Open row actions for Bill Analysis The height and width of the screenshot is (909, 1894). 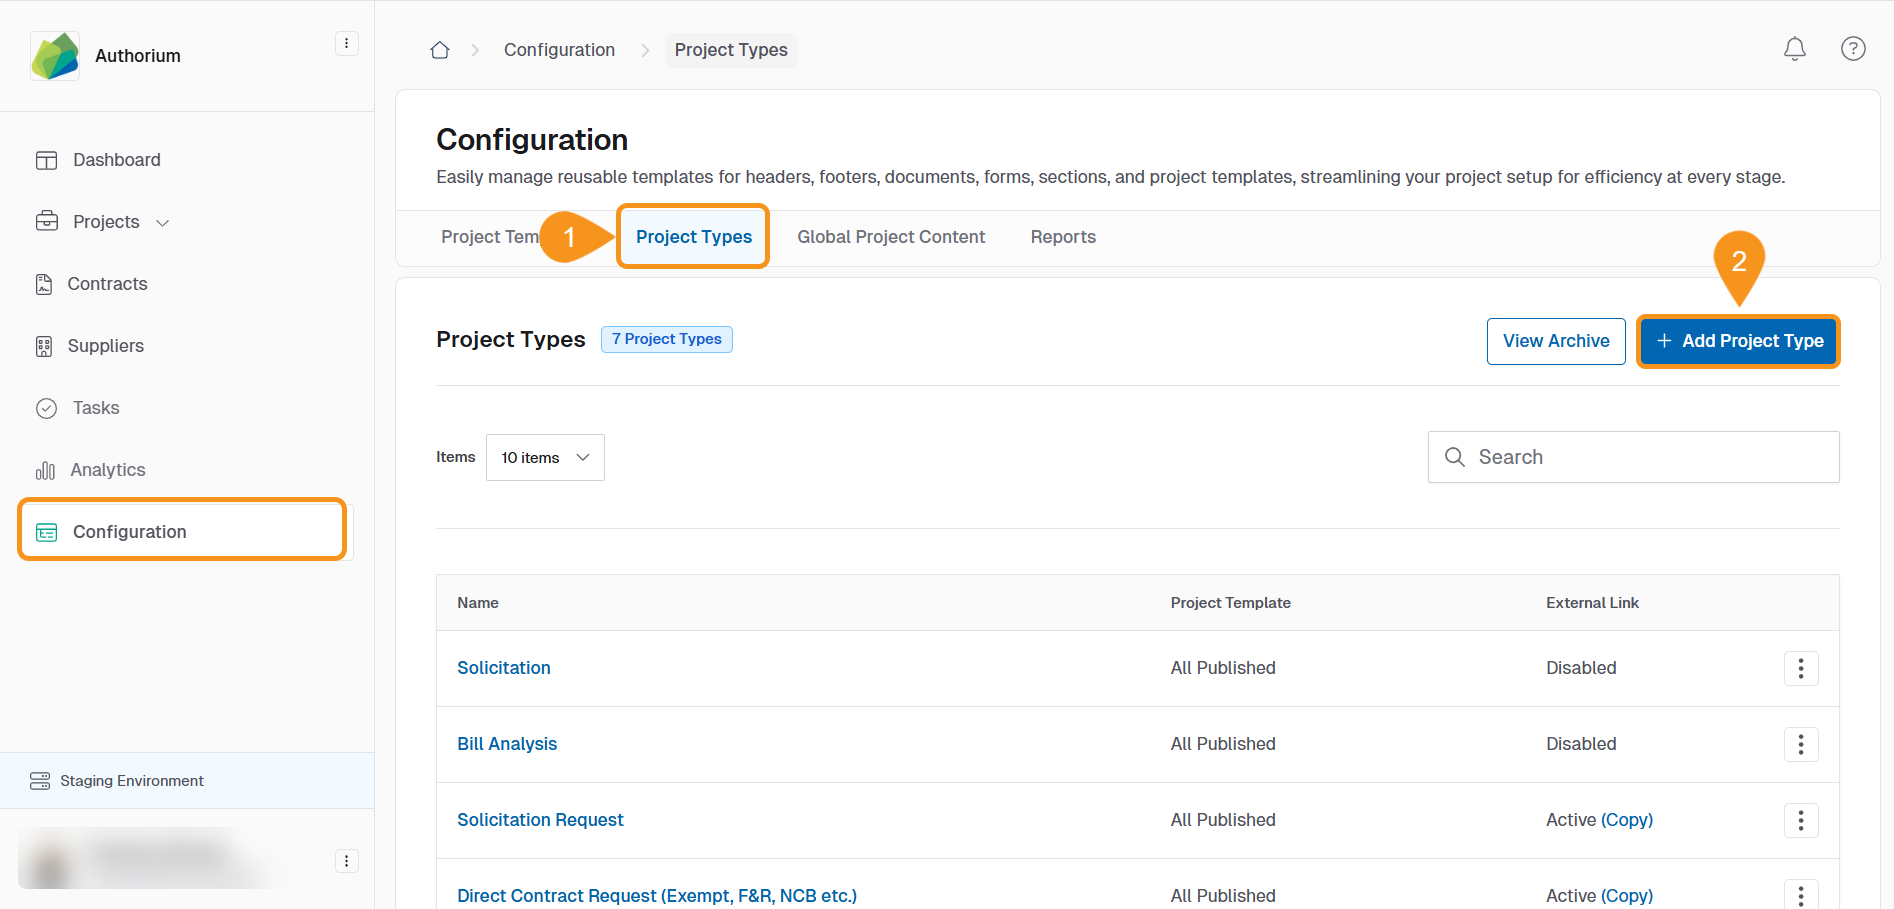coord(1800,744)
